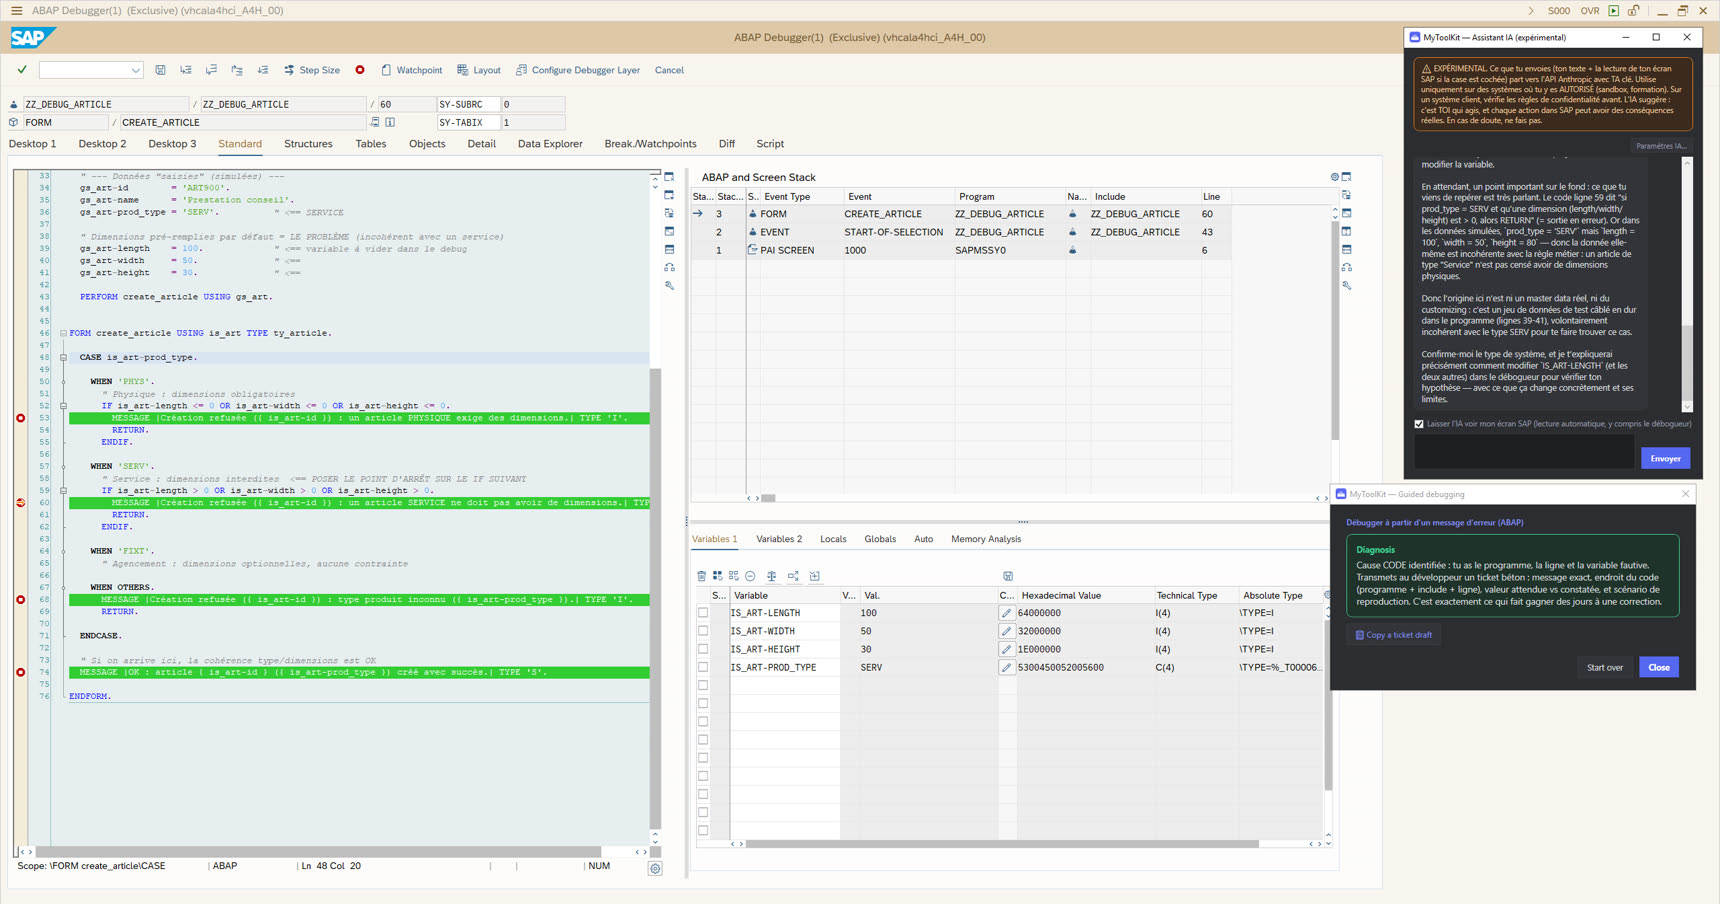
Task: Switch to Desktop 2 tab
Action: pos(103,144)
